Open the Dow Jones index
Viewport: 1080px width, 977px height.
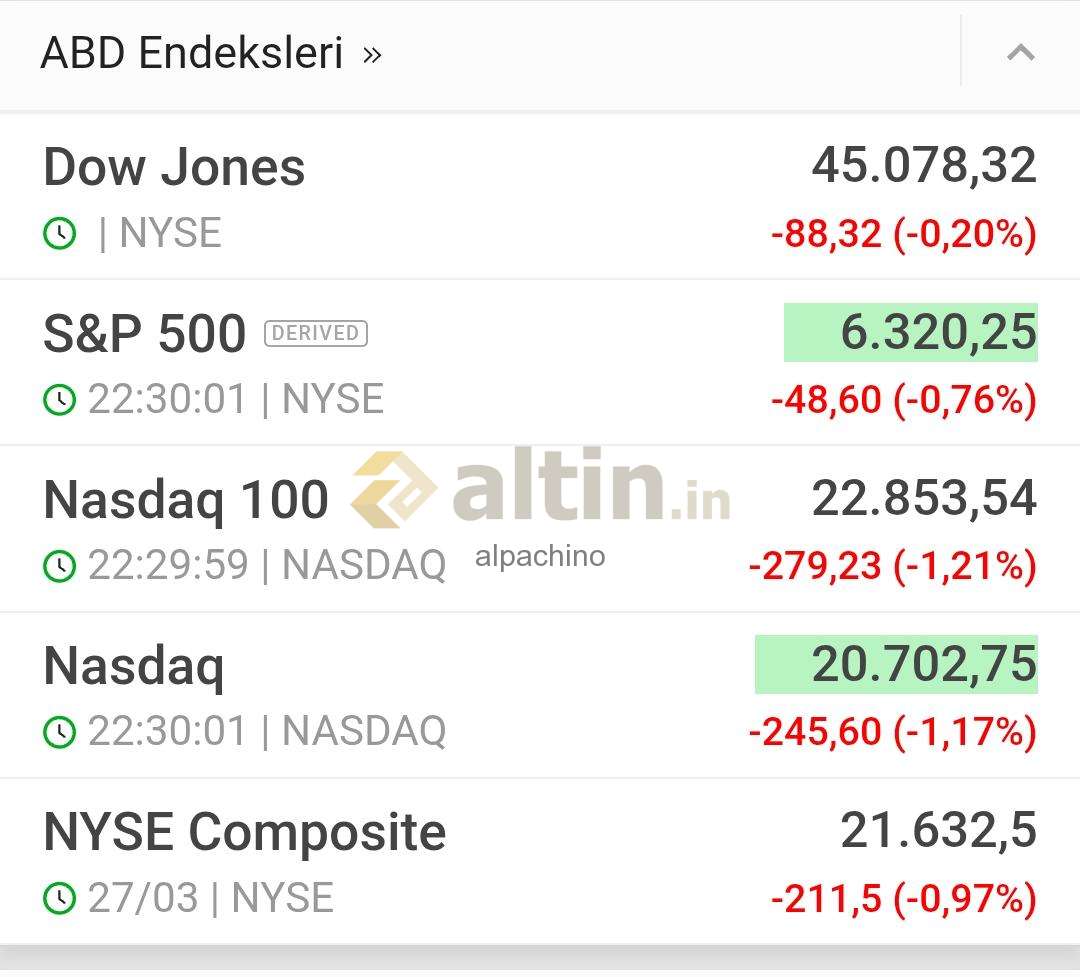click(174, 167)
